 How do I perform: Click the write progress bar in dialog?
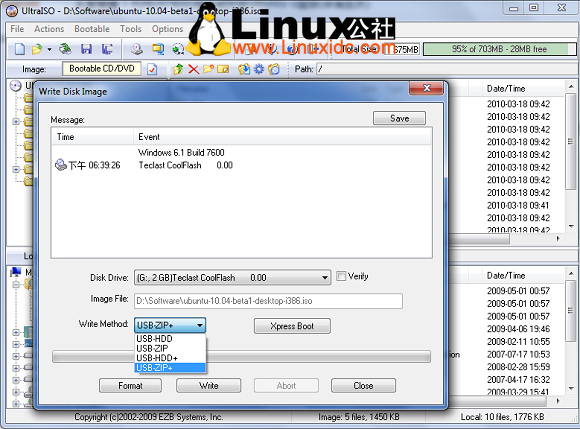click(x=242, y=357)
